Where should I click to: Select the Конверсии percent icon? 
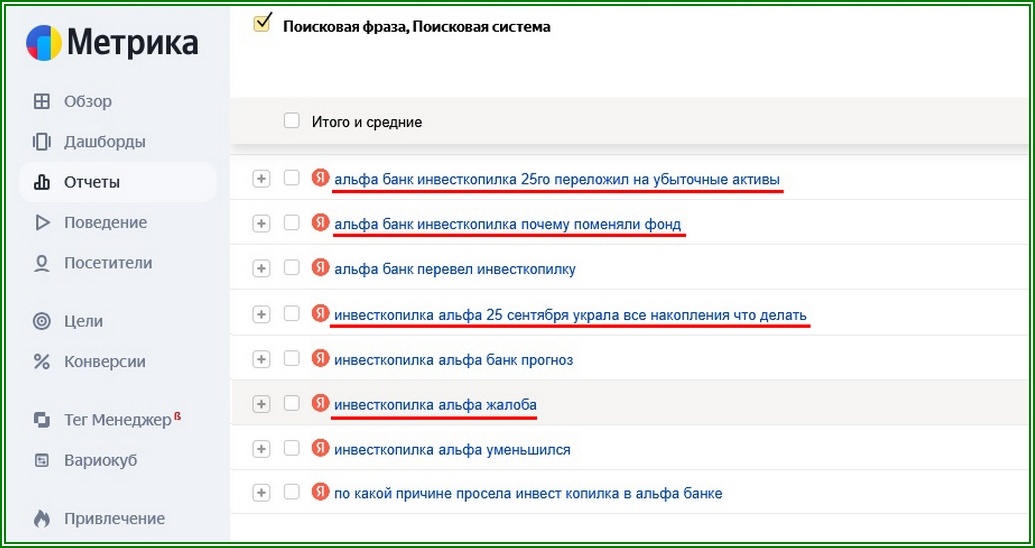click(x=42, y=362)
